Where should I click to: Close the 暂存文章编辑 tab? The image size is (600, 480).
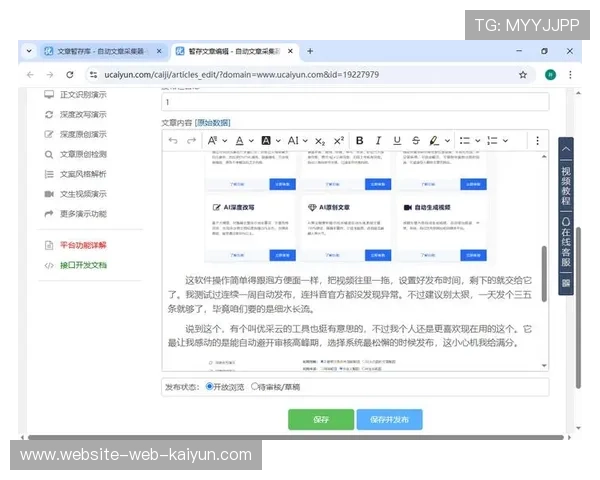coord(290,51)
